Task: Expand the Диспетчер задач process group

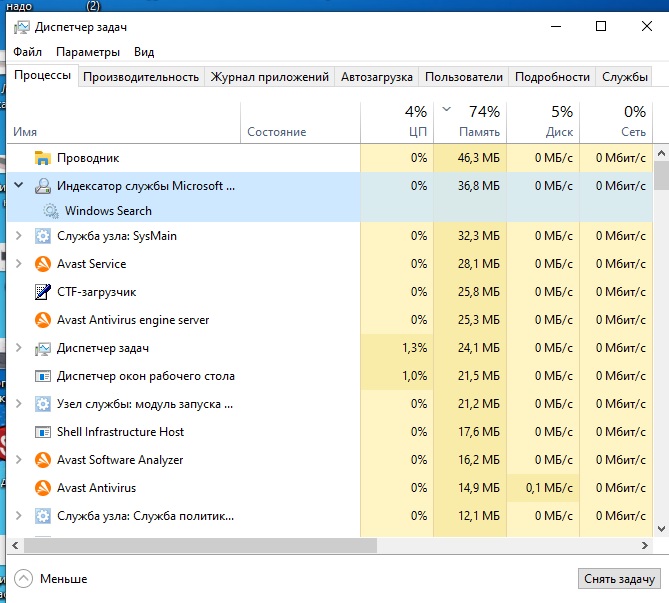Action: coord(18,348)
